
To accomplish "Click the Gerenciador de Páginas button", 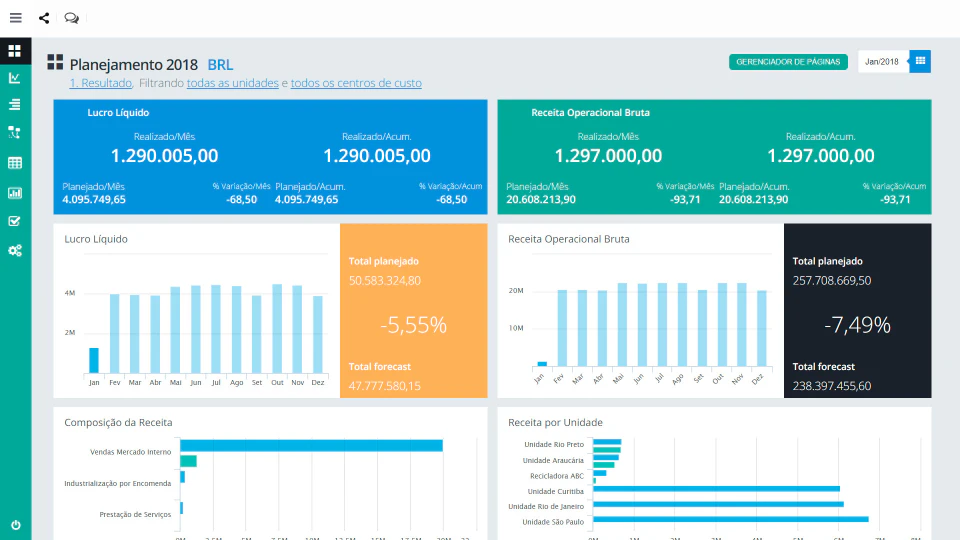I will pyautogui.click(x=788, y=62).
